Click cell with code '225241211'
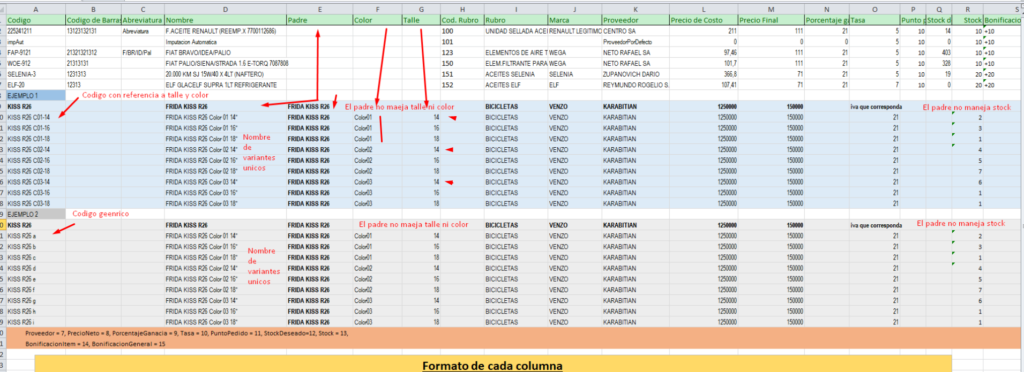Image resolution: width=1024 pixels, height=372 pixels. [35, 31]
